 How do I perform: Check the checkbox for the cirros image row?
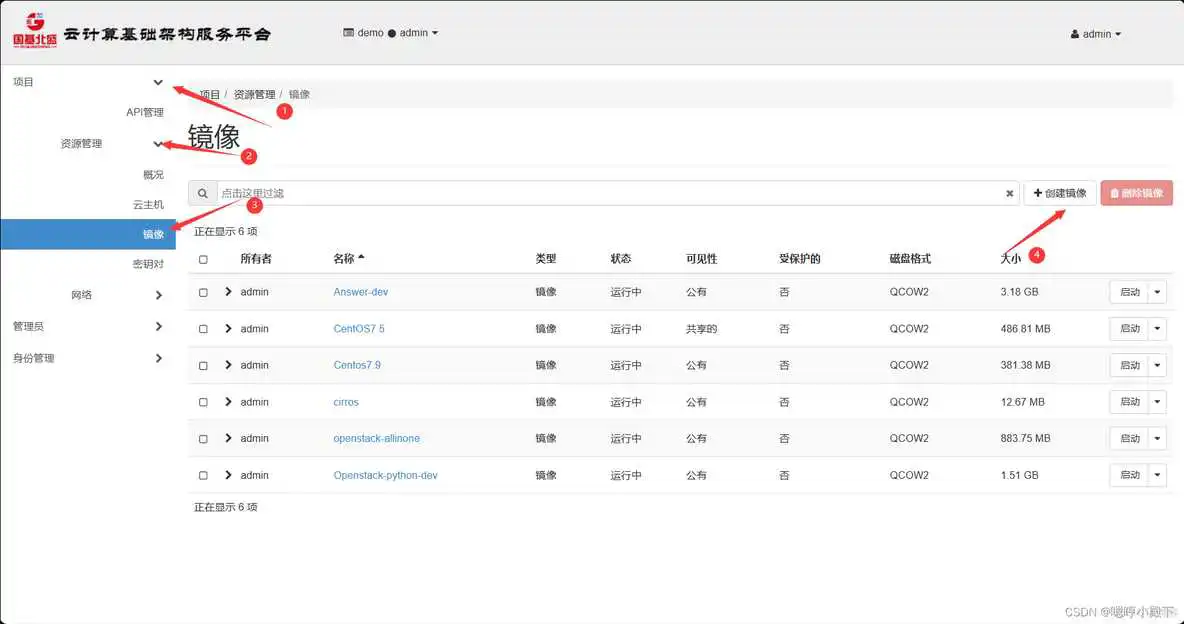coord(203,401)
